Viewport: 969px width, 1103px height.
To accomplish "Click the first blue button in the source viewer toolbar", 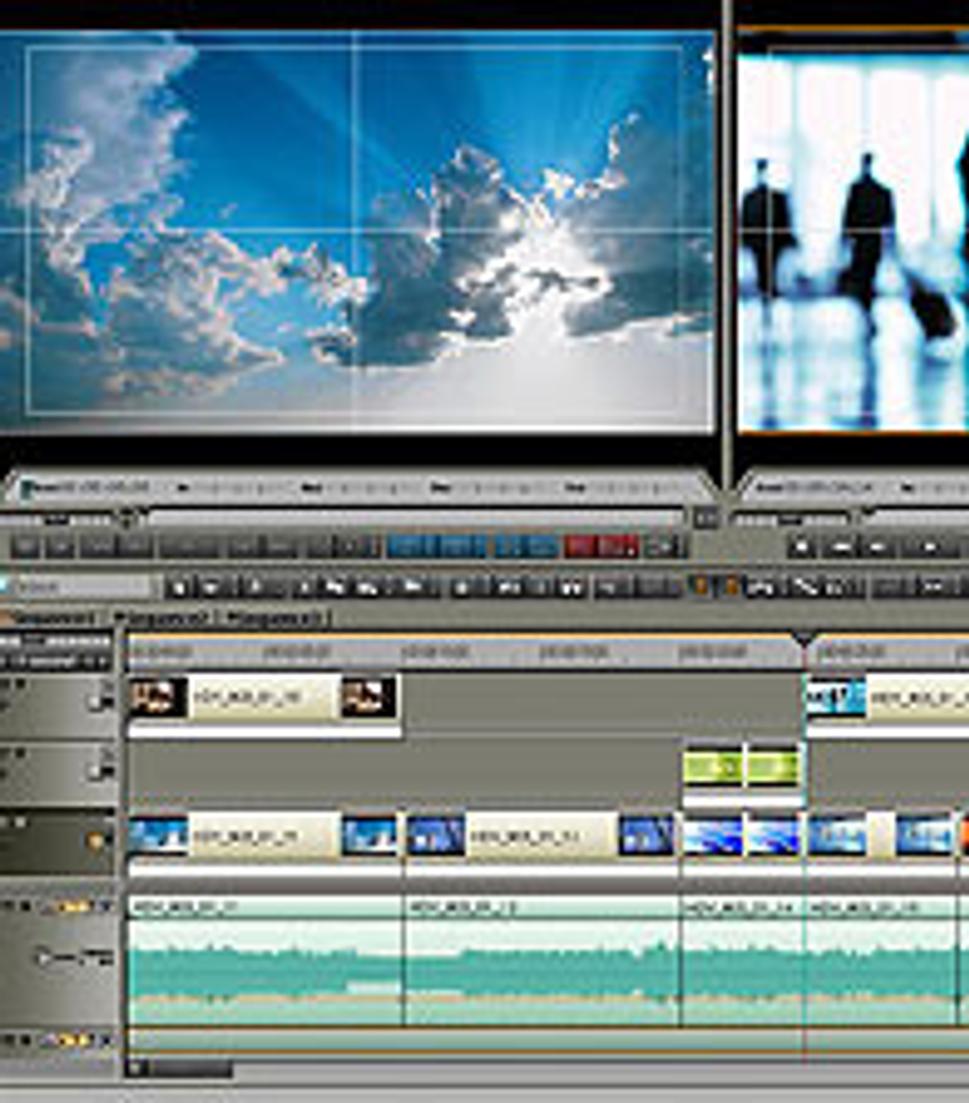I will (411, 547).
